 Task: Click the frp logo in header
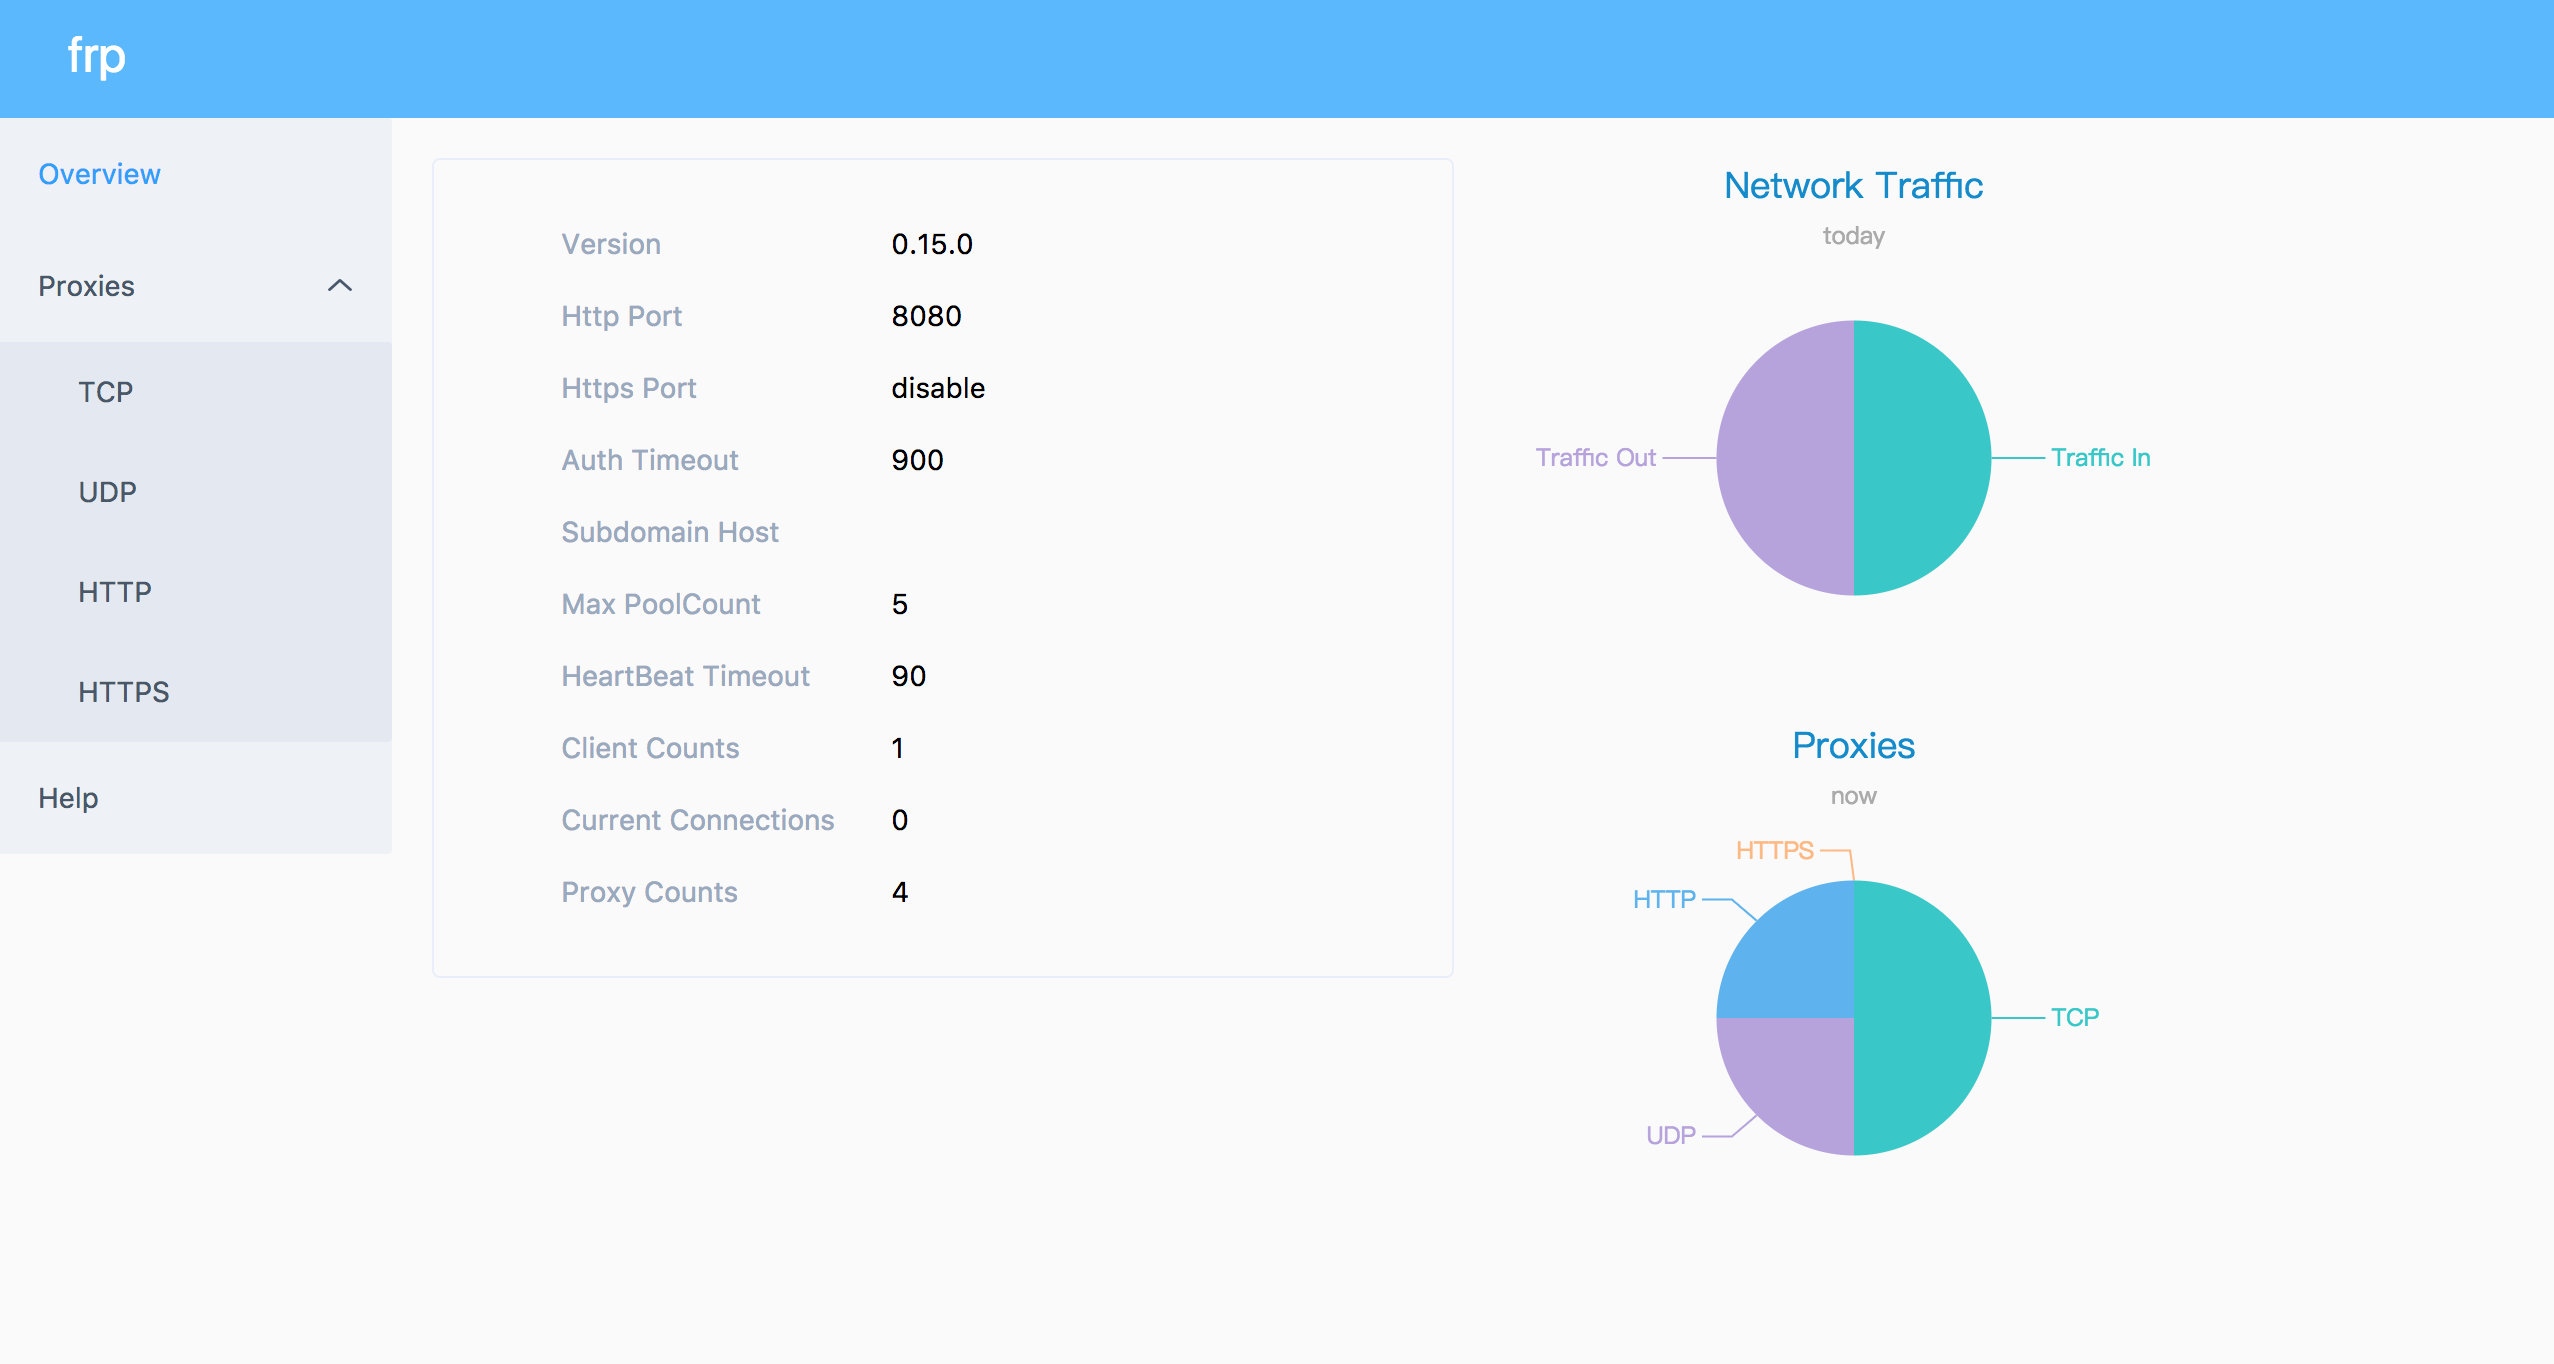97,57
